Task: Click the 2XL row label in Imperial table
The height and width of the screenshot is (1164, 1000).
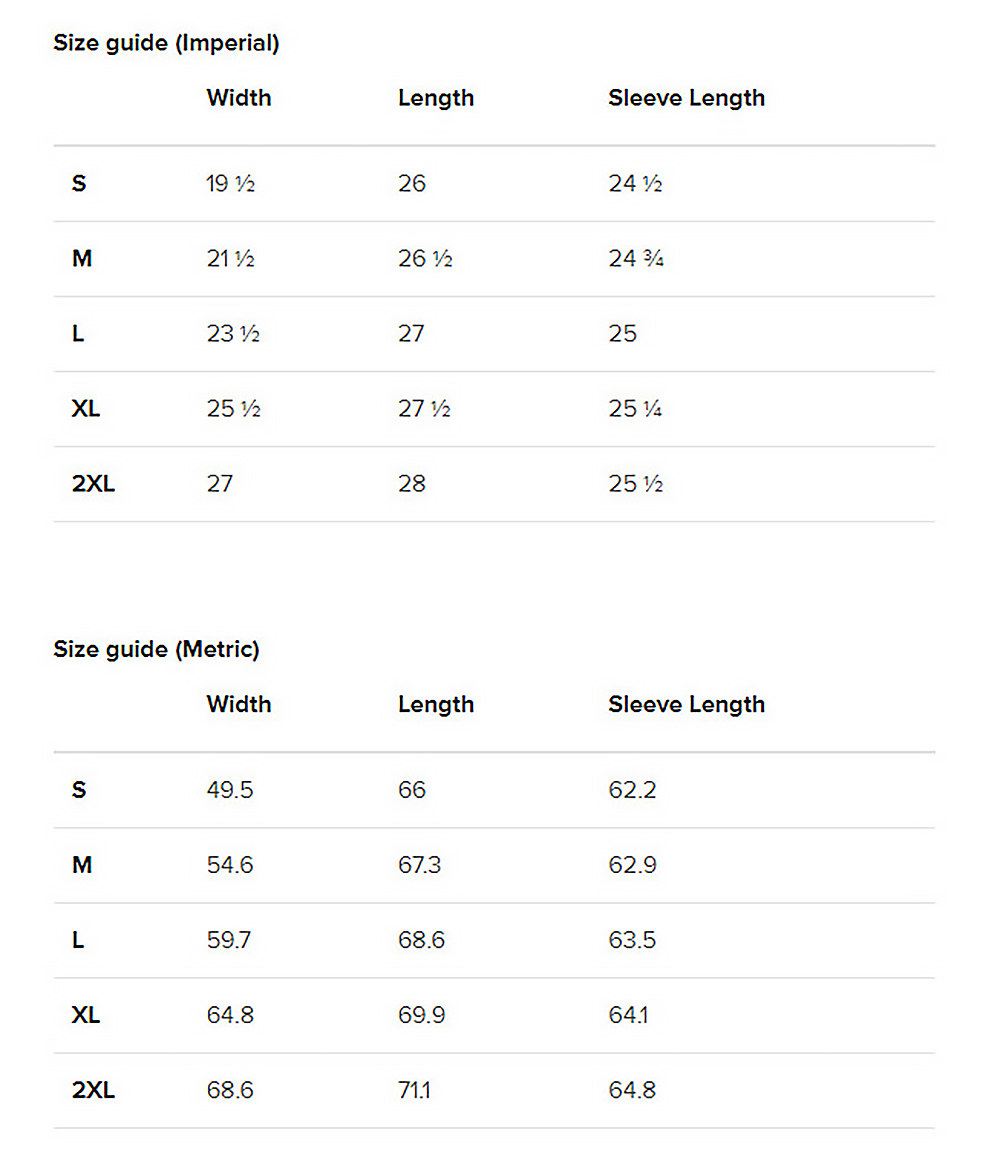Action: point(93,484)
